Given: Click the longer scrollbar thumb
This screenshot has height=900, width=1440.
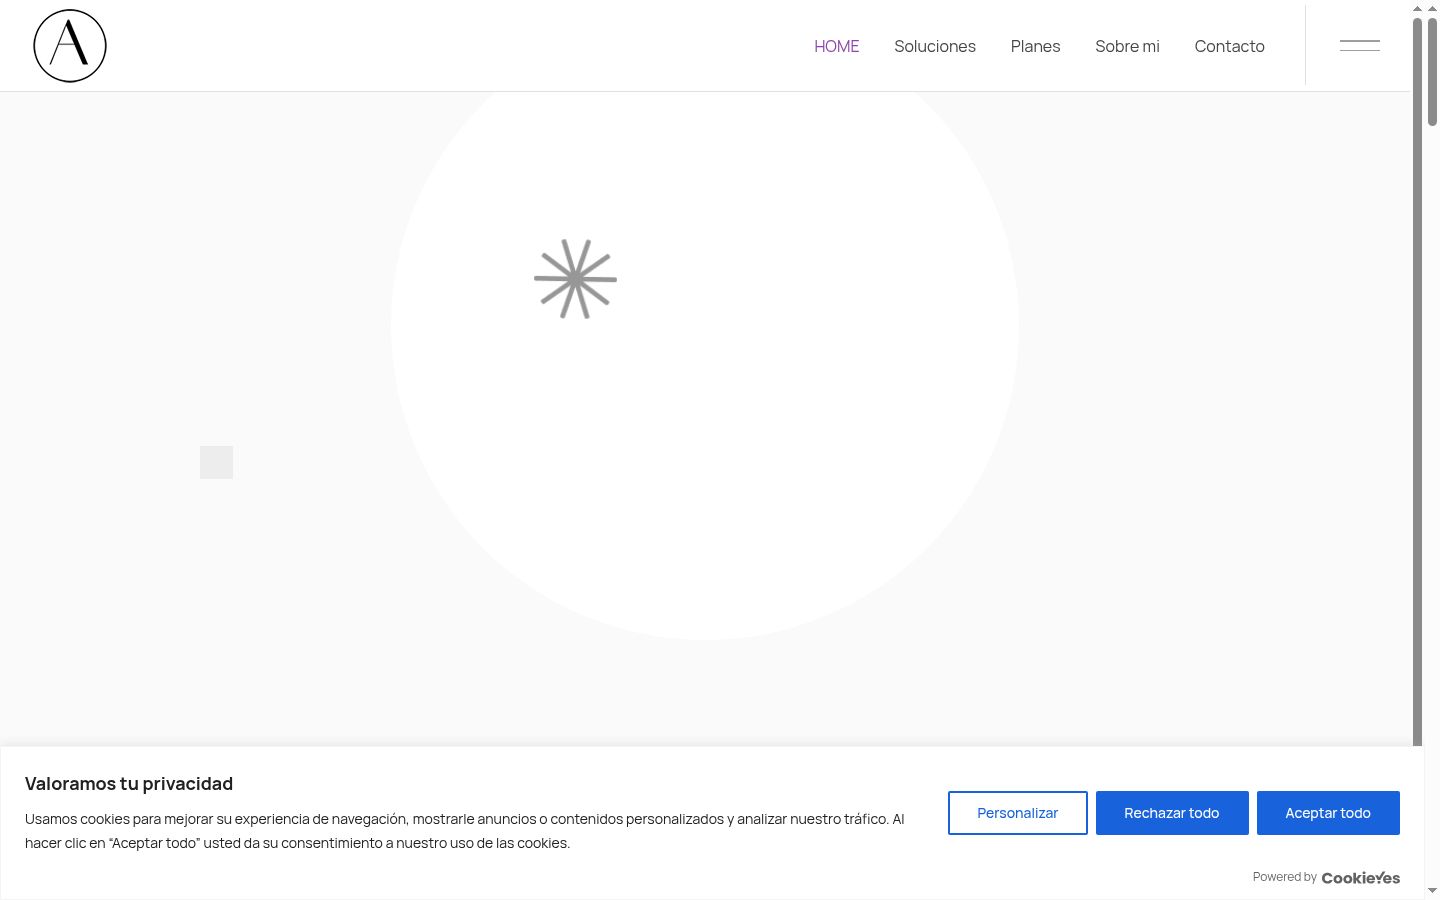Looking at the screenshot, I should [x=1417, y=380].
